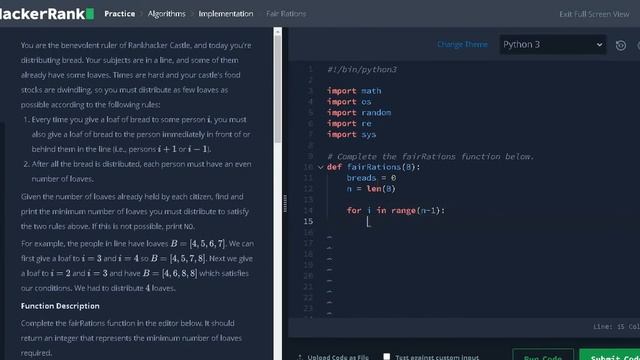Collapse the fairRations function fold arrow
The width and height of the screenshot is (640, 360).
click(320, 167)
